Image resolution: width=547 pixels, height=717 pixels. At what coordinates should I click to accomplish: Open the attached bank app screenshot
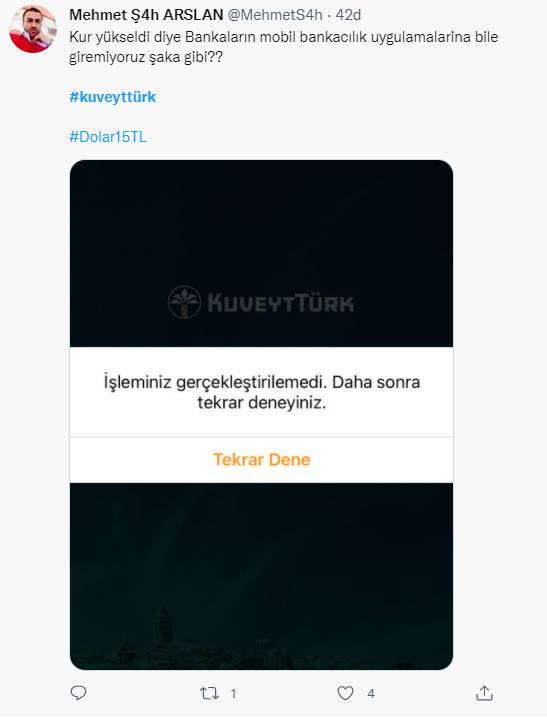[x=262, y=415]
